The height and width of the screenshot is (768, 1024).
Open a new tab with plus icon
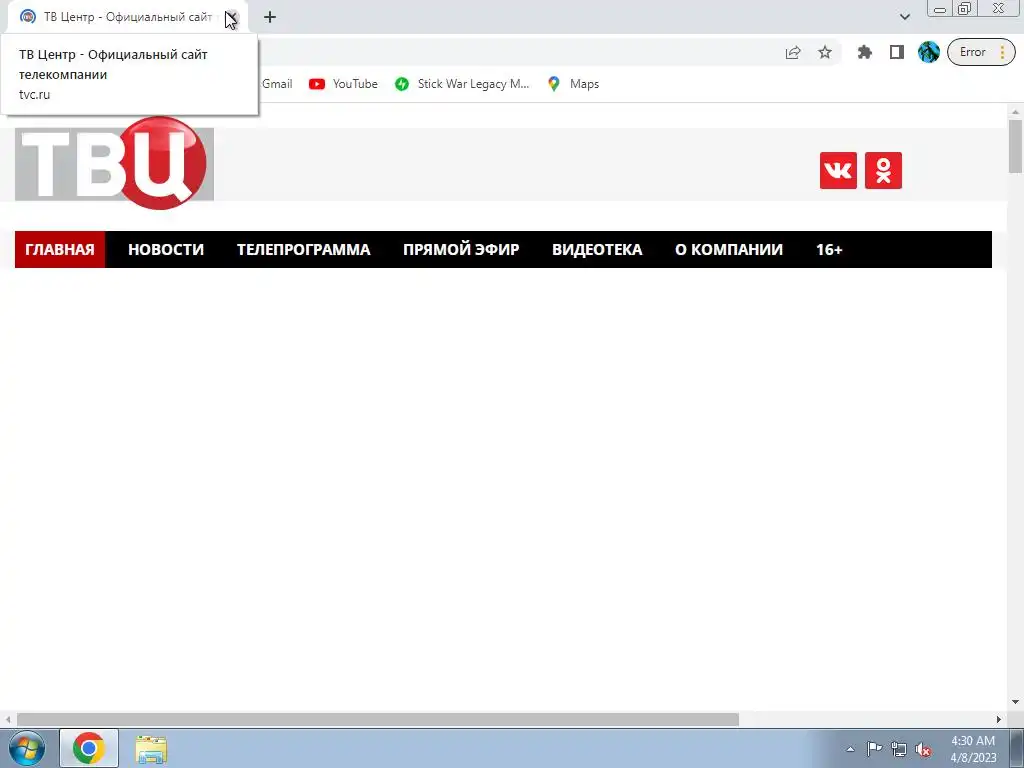[270, 17]
